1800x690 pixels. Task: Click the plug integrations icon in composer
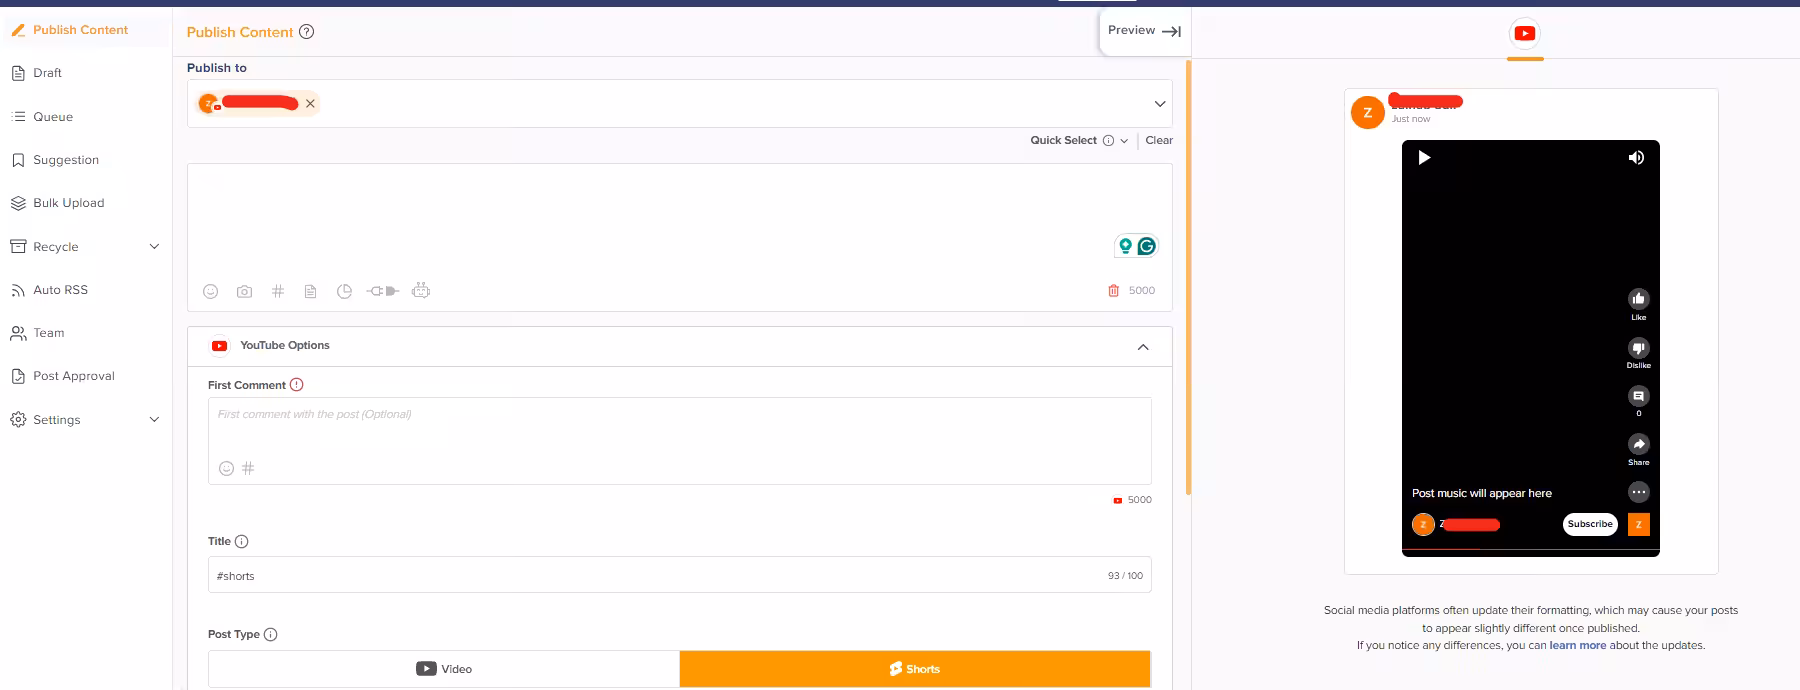(382, 291)
